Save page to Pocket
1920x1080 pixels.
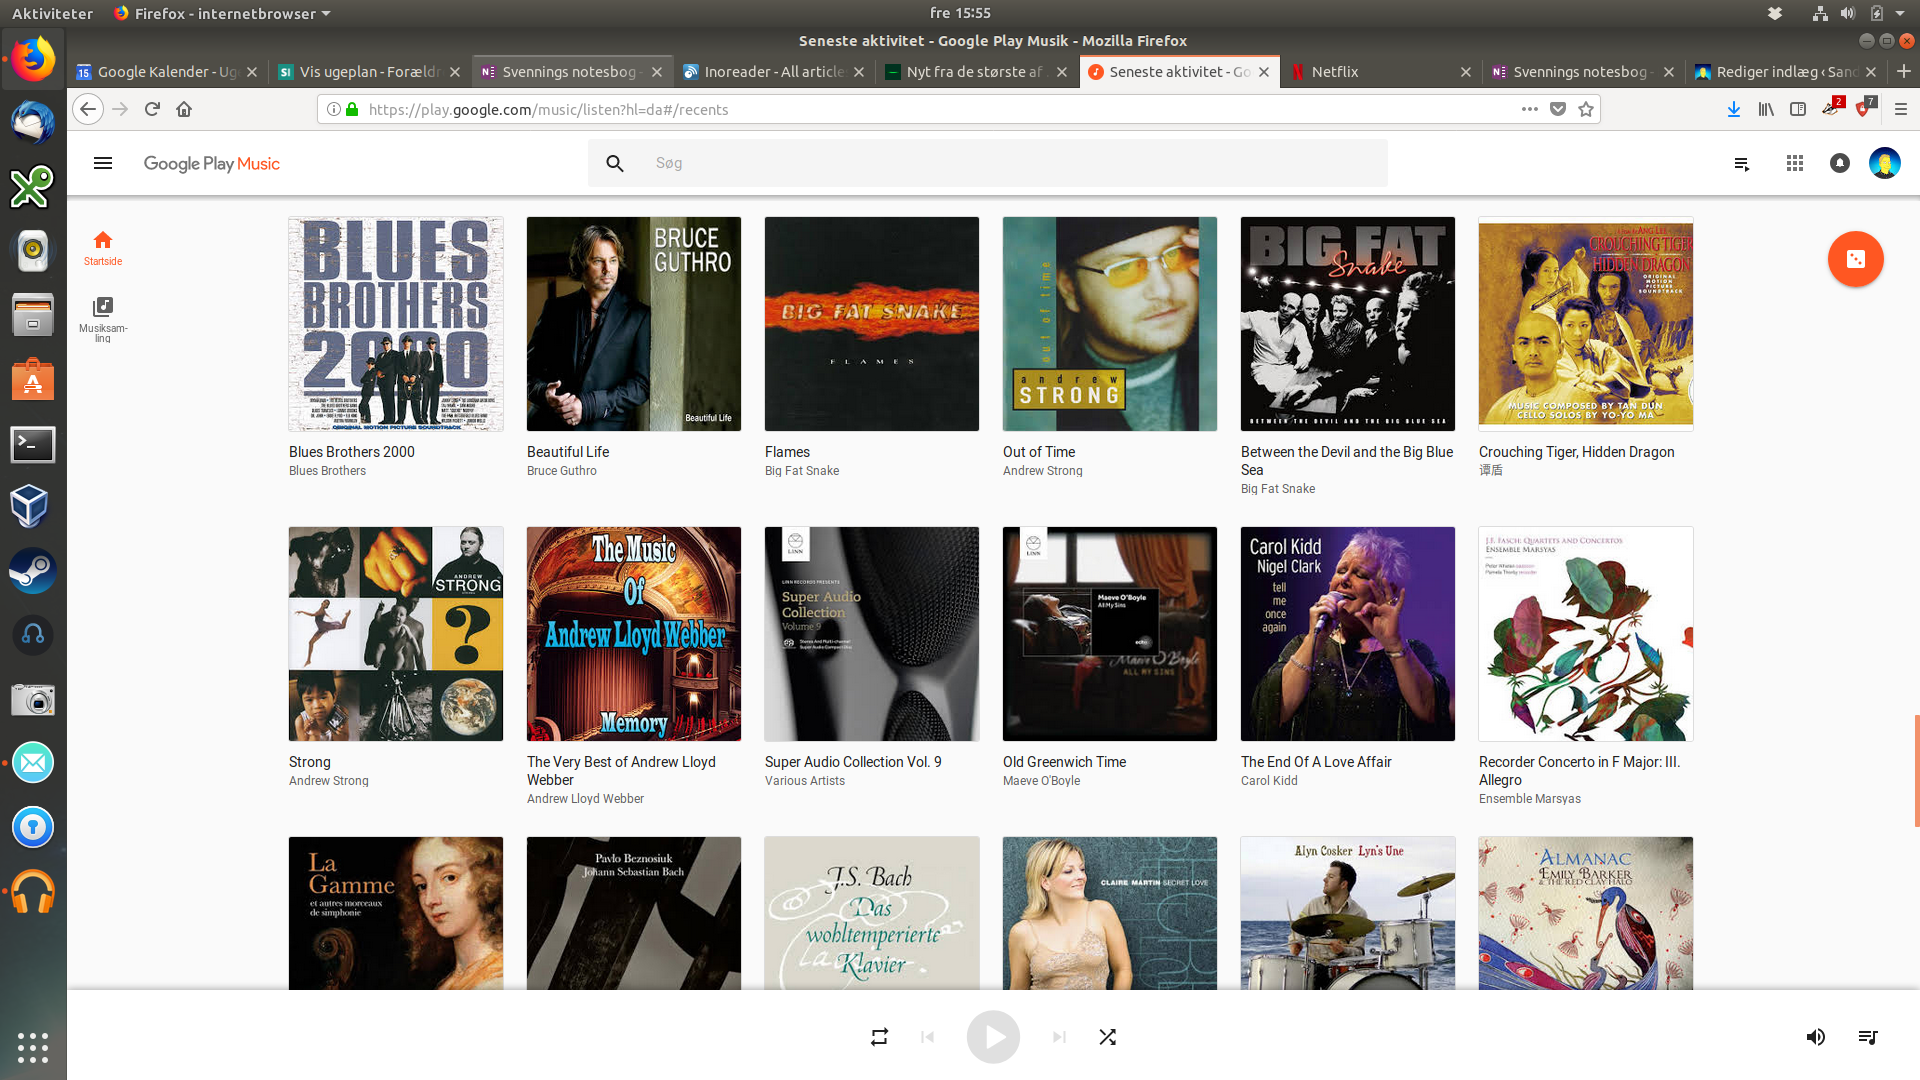[x=1558, y=109]
